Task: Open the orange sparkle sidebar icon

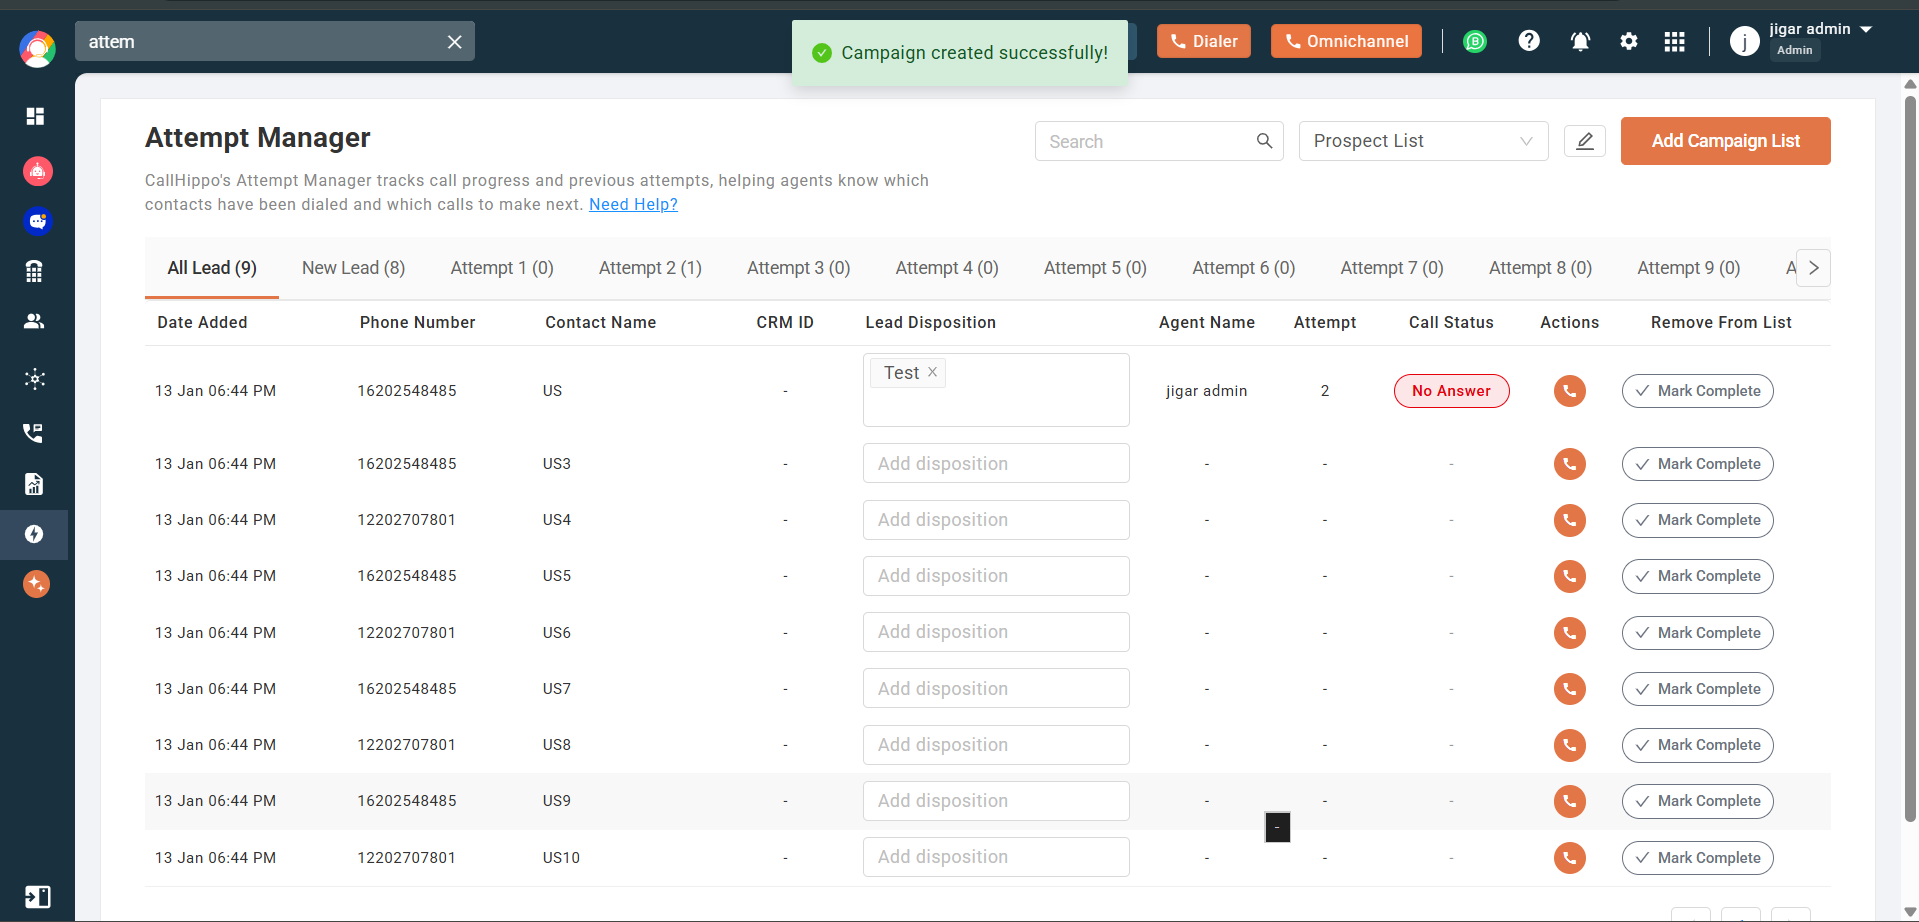Action: coord(37,584)
